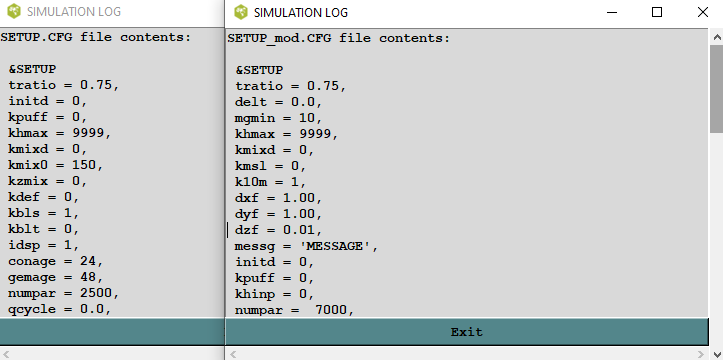Maximize the right SIMULATION LOG window
Screen dimensions: 723x360
coord(657,12)
